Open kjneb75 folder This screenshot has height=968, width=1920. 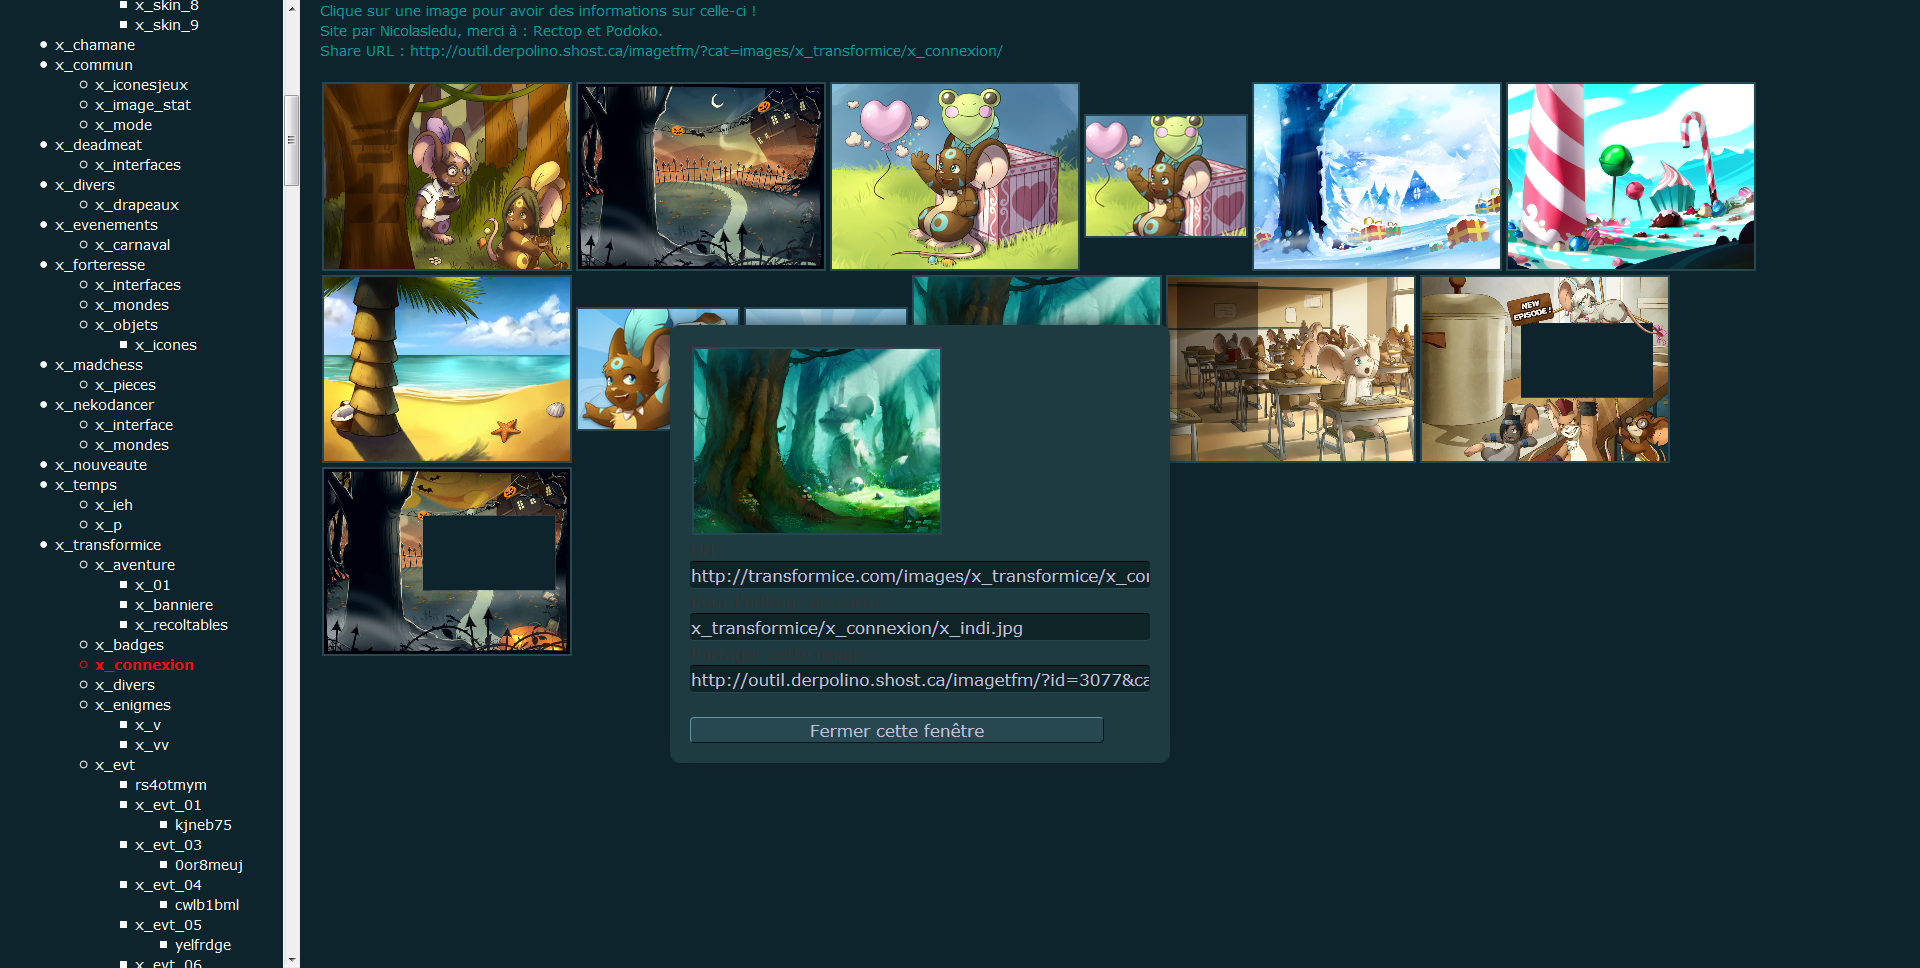pyautogui.click(x=203, y=825)
